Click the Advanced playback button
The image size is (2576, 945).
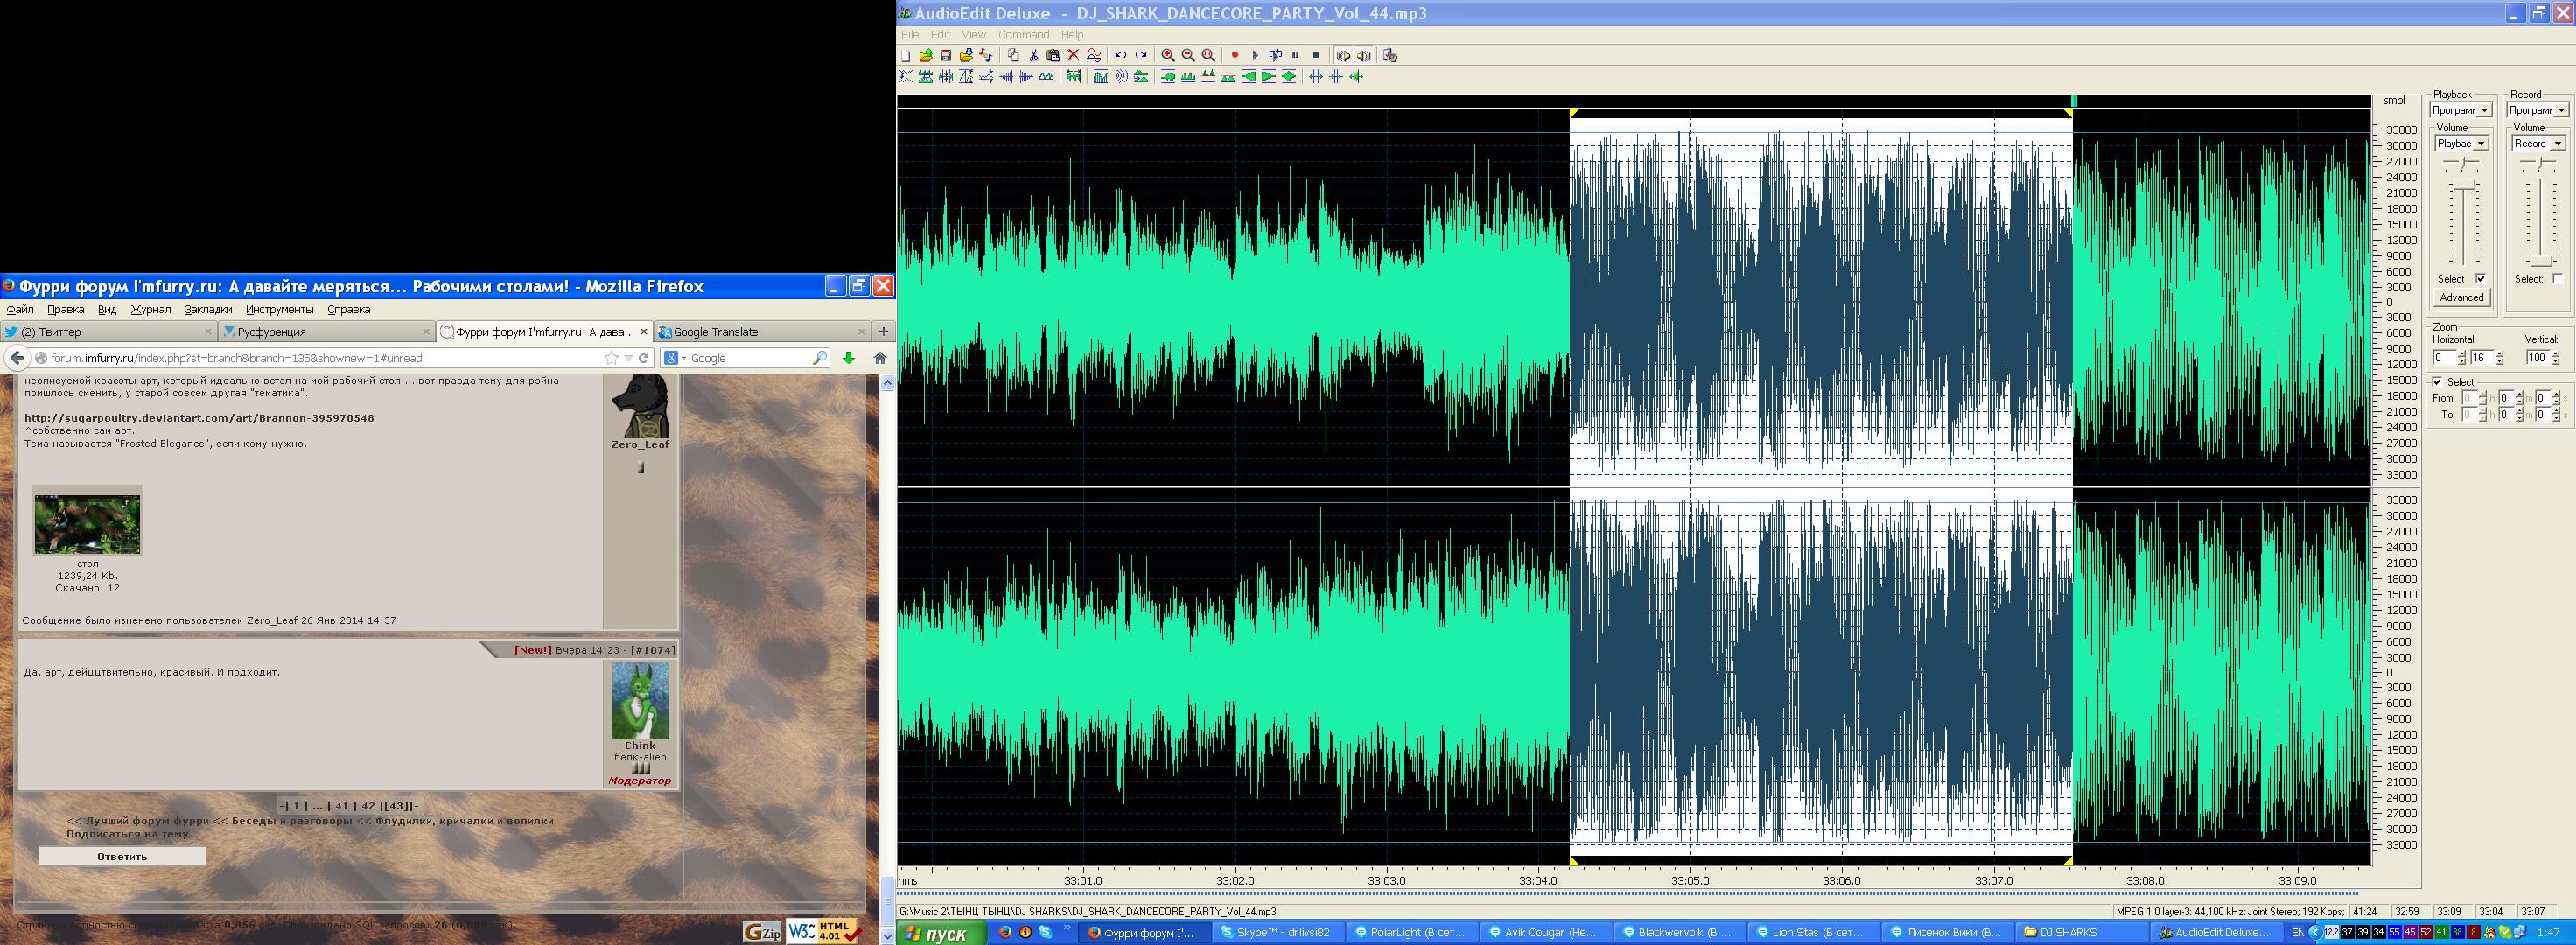click(x=2461, y=297)
